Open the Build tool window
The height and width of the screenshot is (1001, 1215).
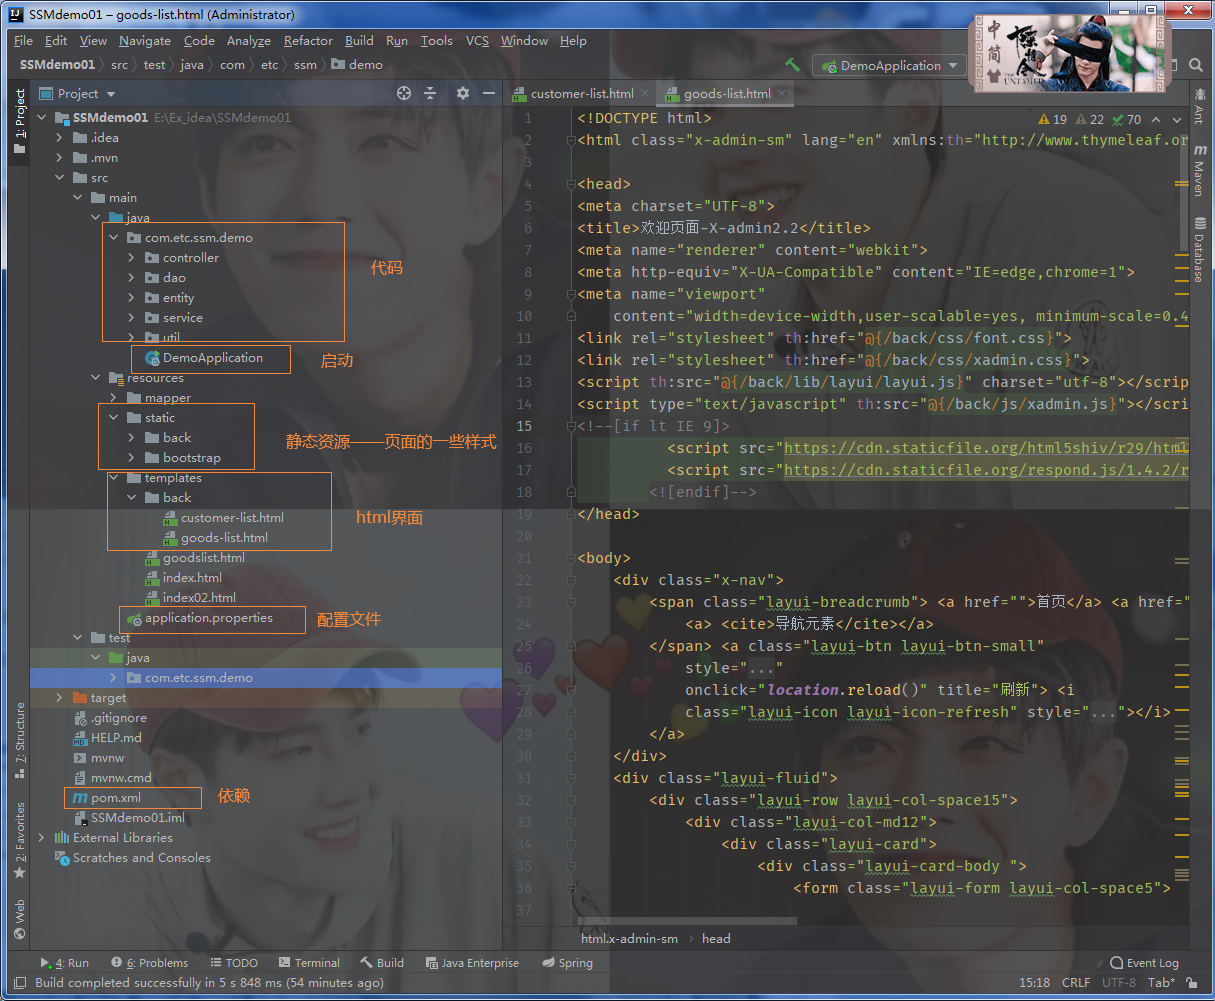382,963
